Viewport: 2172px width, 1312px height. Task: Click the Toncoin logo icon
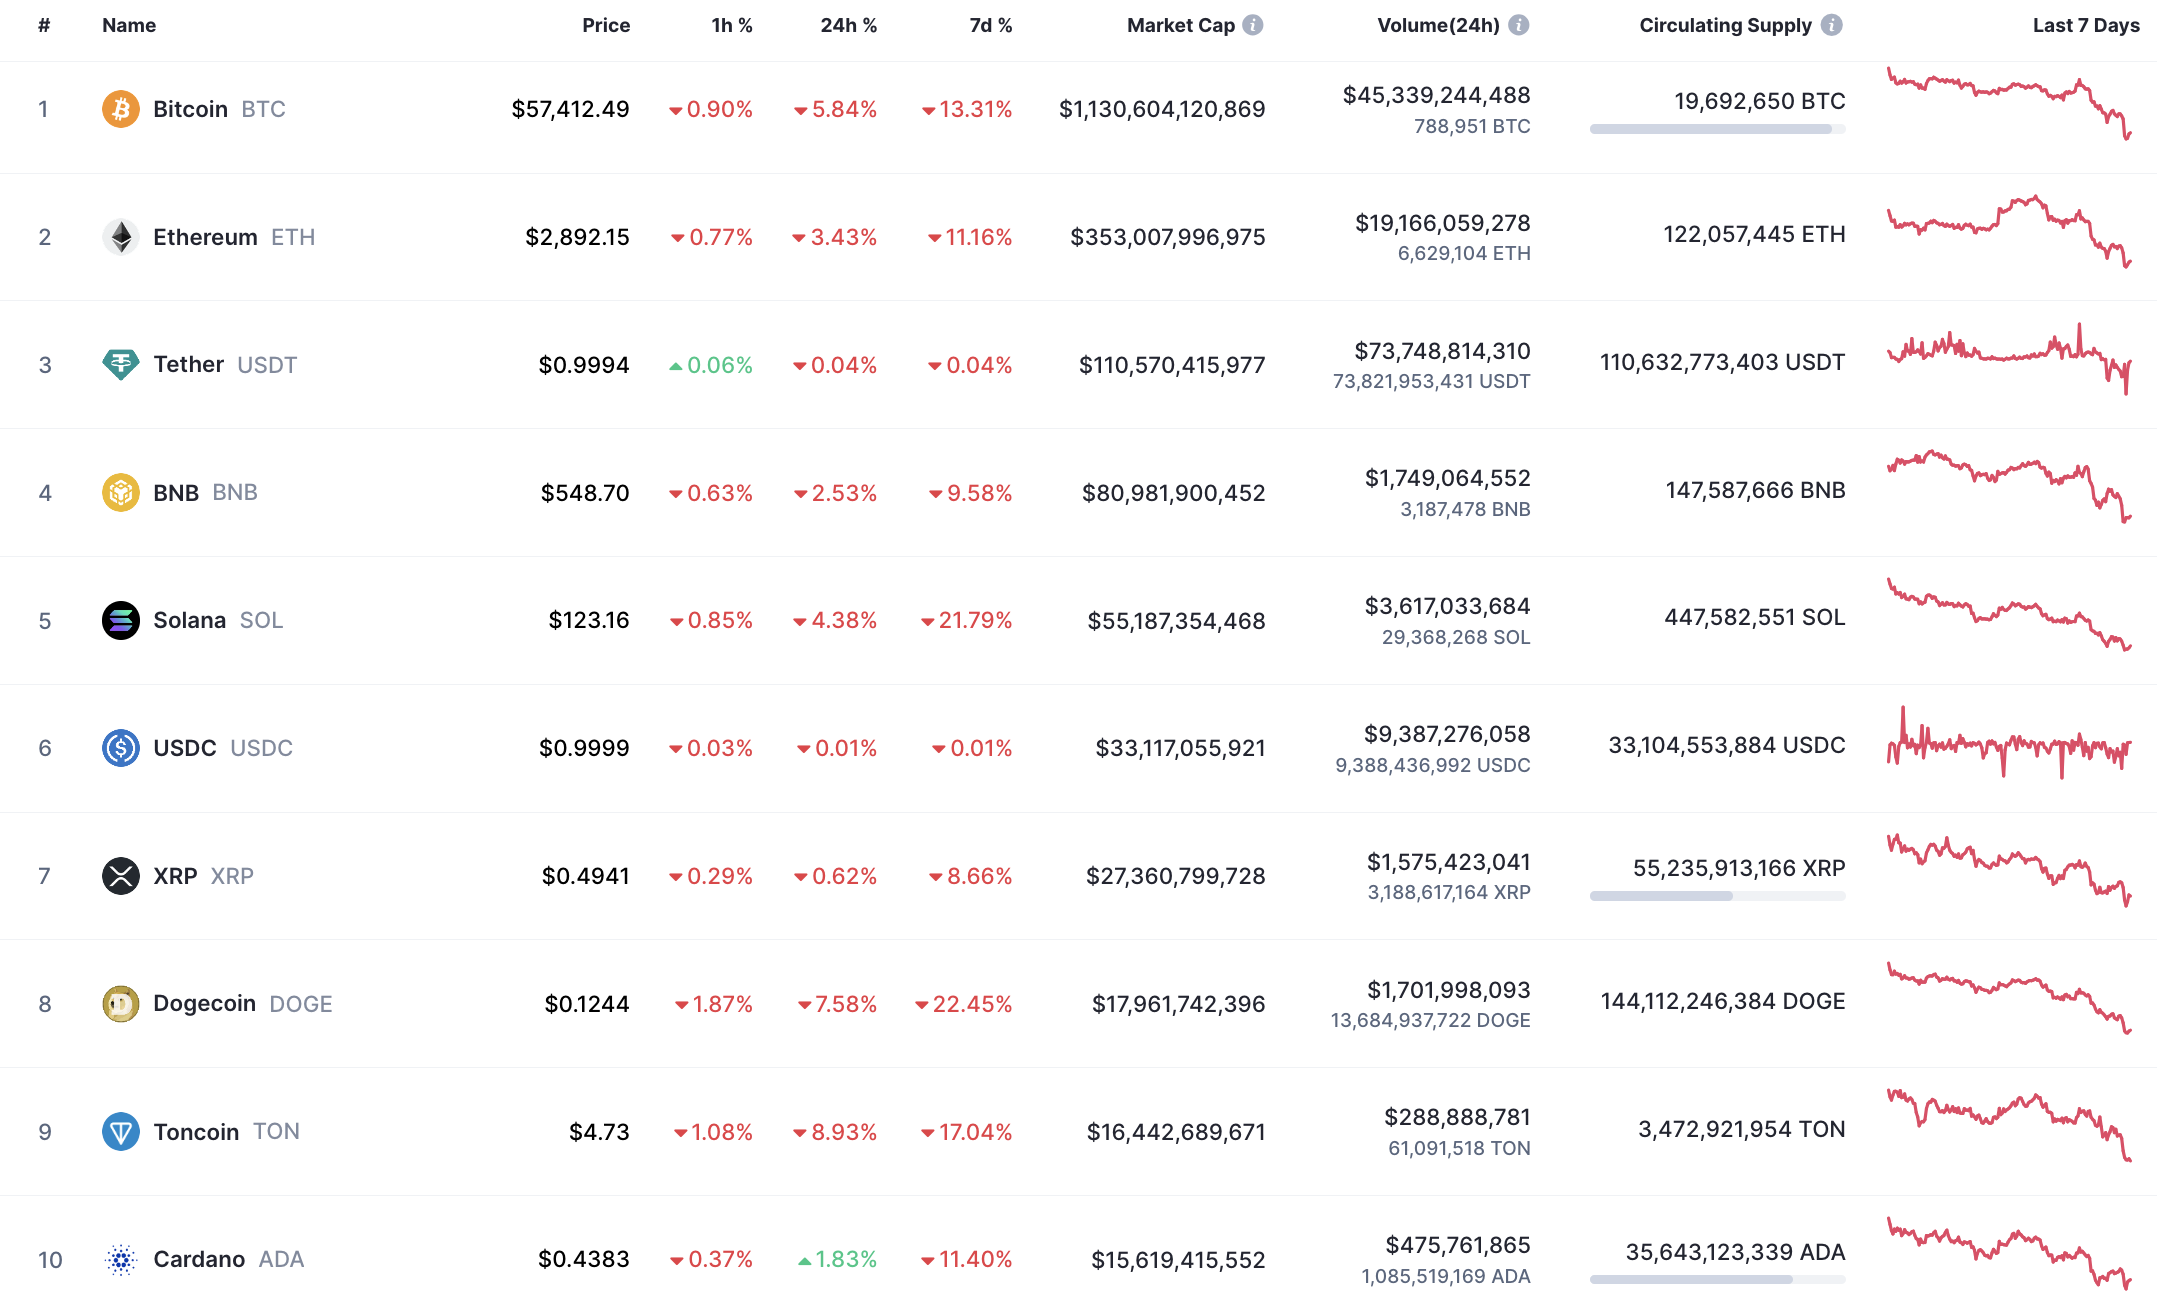121,1131
